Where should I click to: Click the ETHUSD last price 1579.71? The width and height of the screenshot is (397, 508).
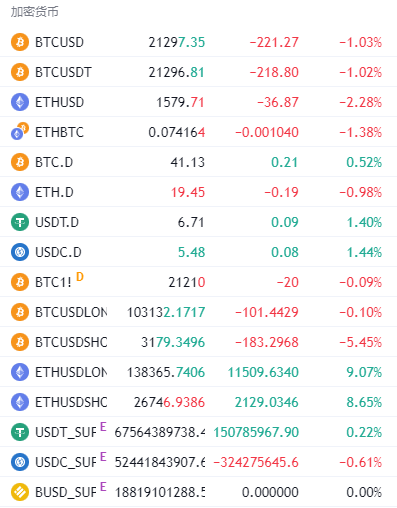180,102
